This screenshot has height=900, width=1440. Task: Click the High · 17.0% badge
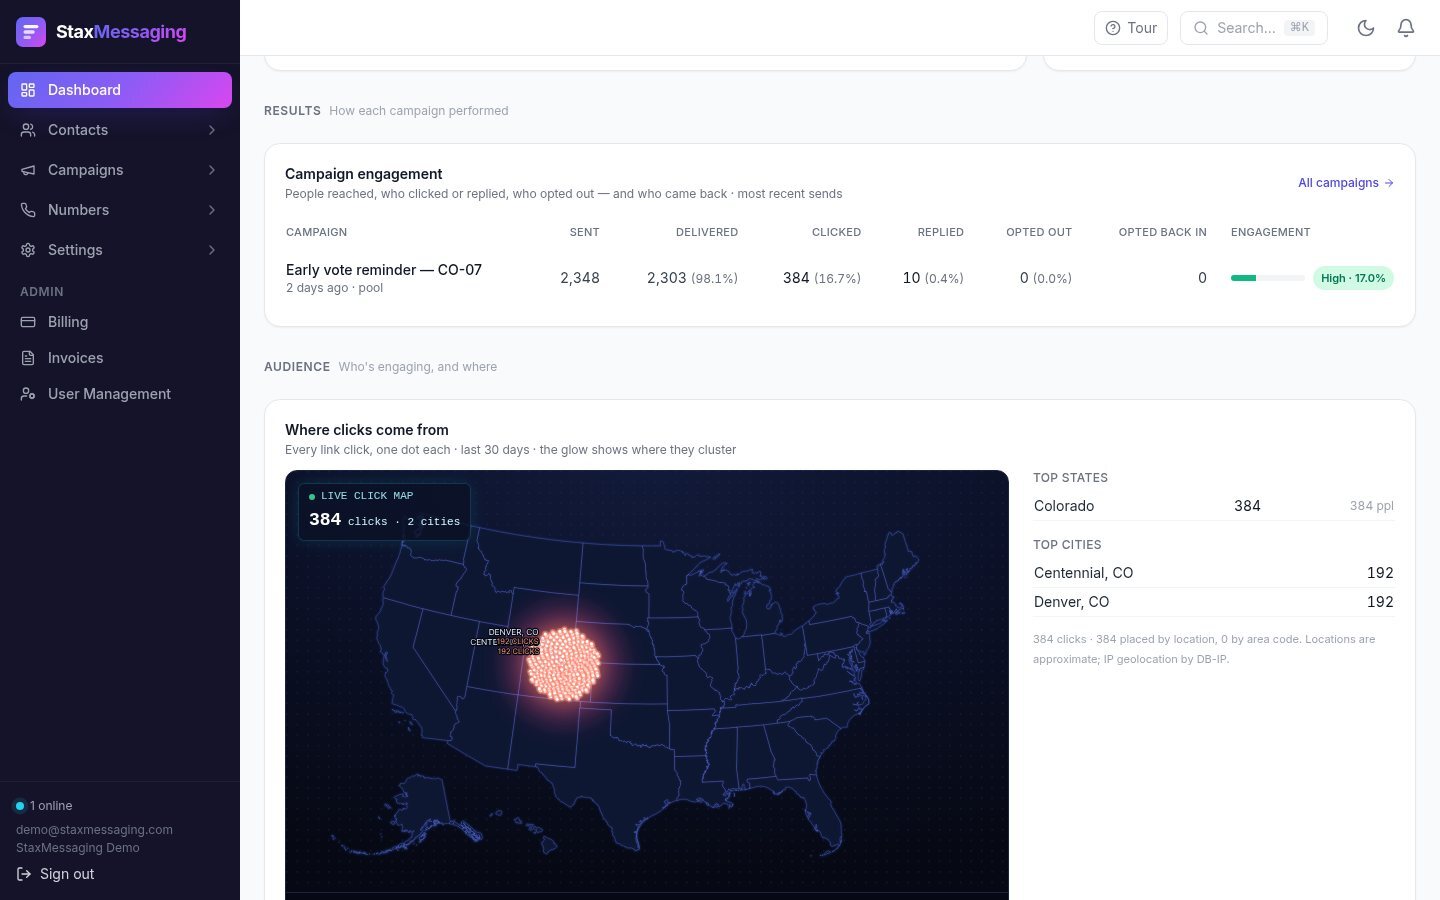pos(1353,278)
